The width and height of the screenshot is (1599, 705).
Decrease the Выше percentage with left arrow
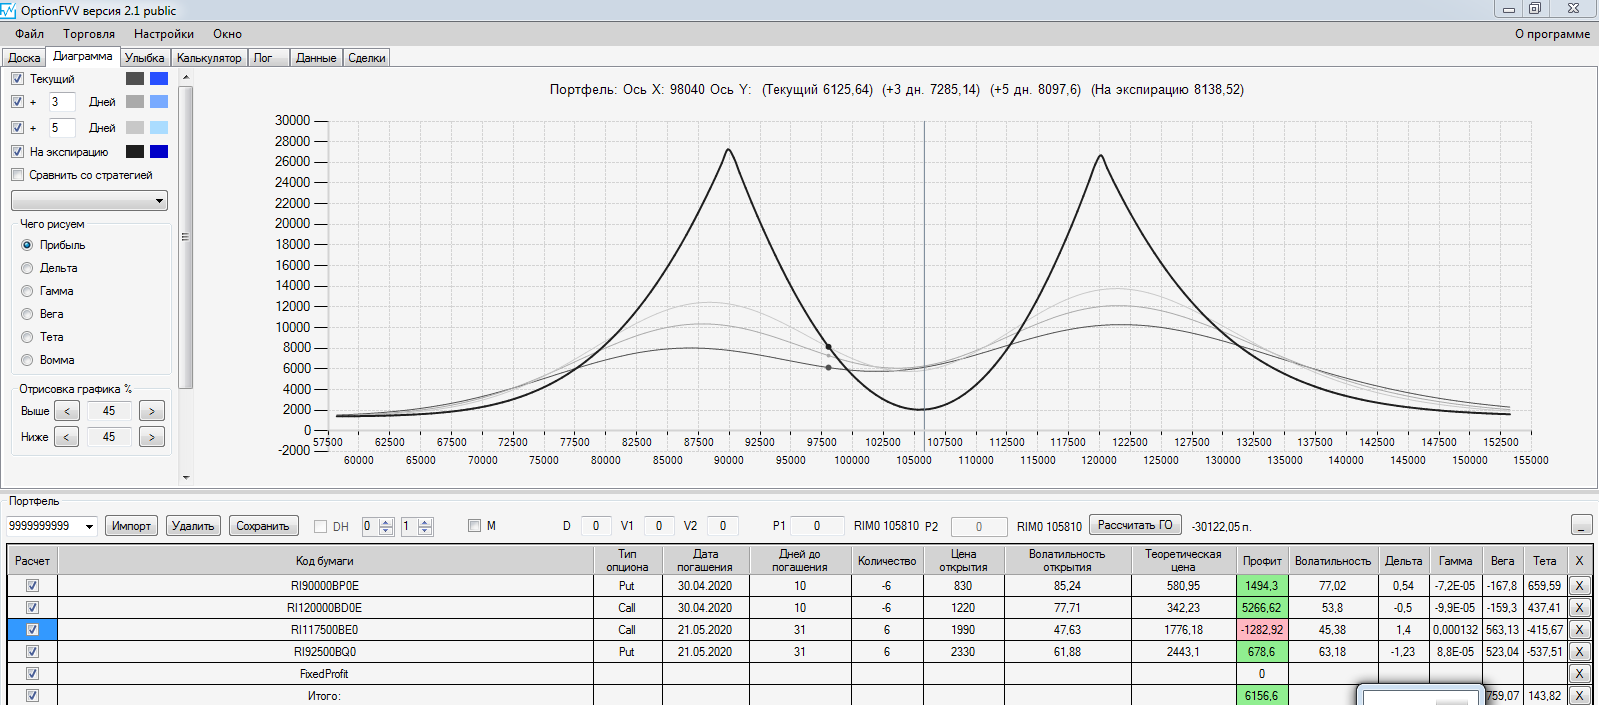(x=66, y=411)
